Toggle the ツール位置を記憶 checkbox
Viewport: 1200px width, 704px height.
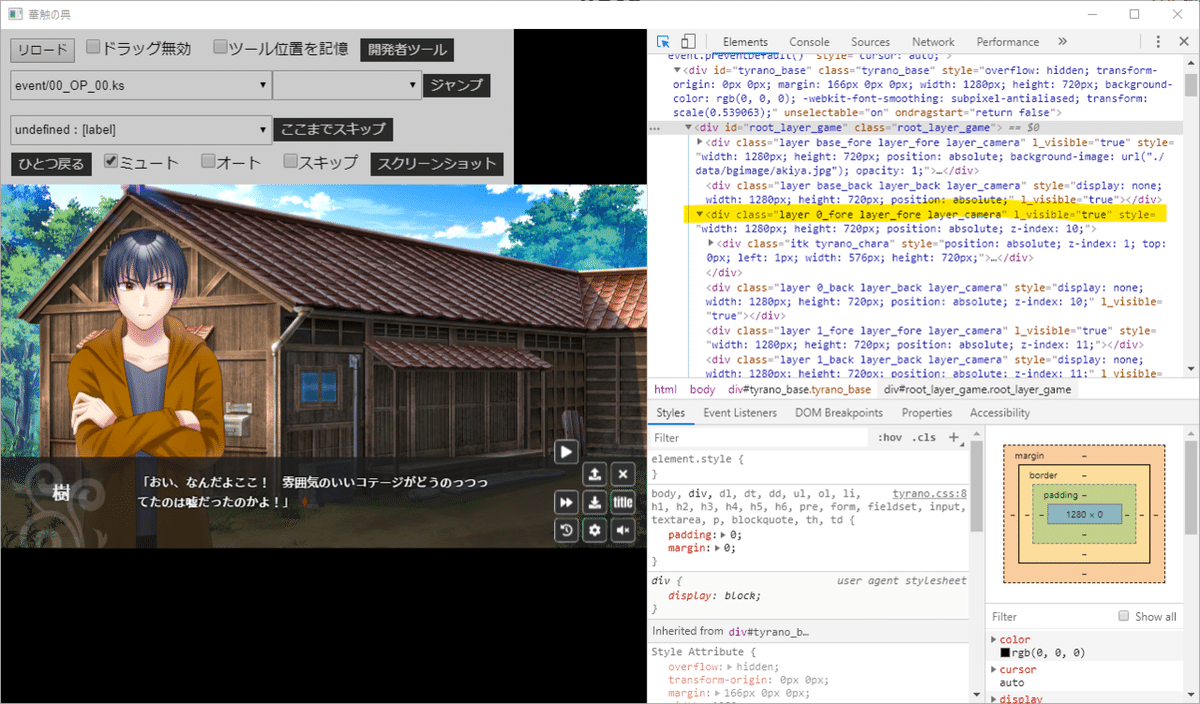click(x=221, y=47)
